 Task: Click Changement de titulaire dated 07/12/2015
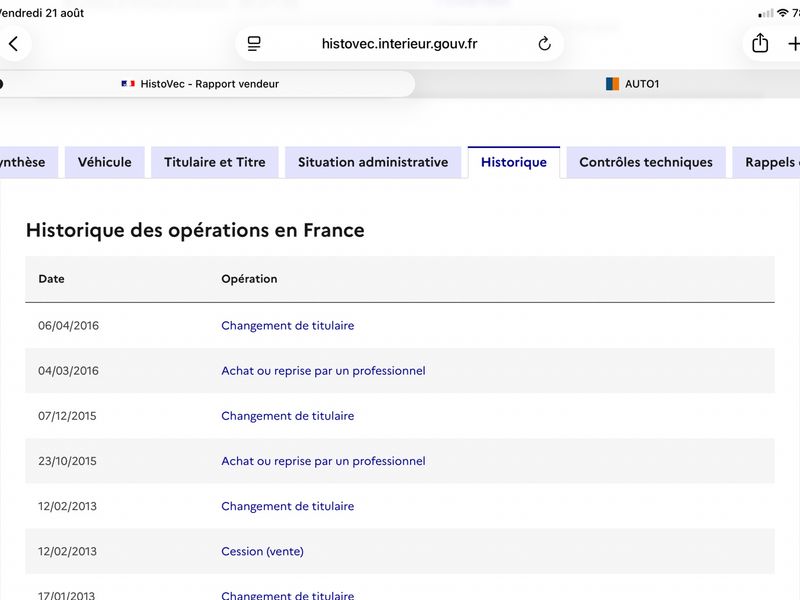(x=288, y=416)
